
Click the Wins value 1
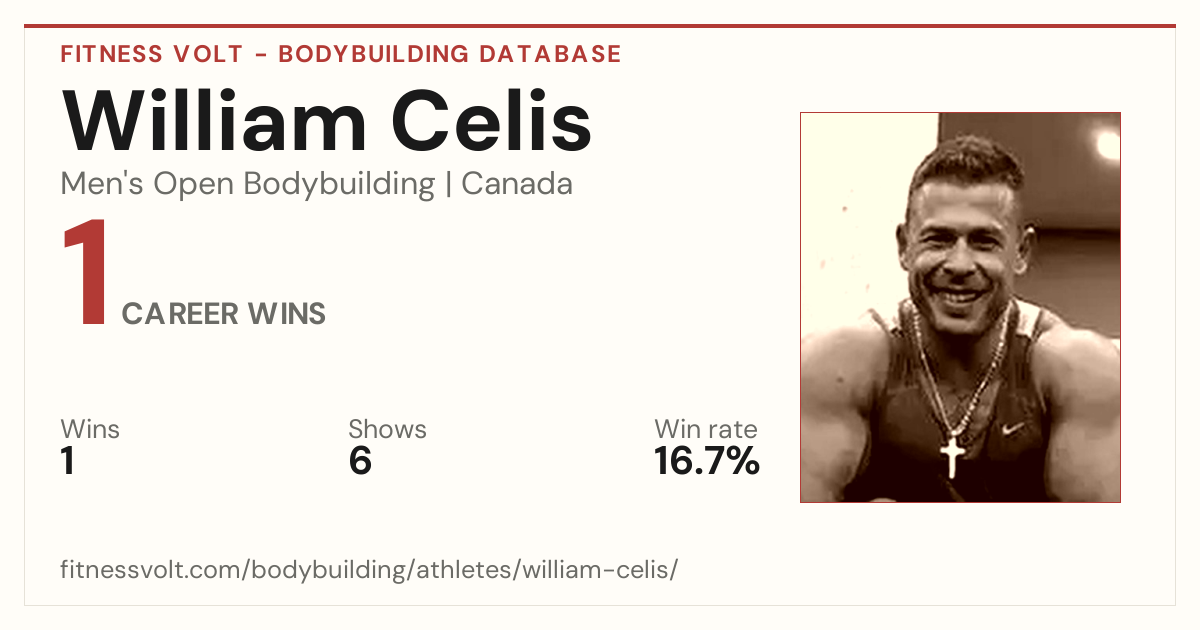68,462
